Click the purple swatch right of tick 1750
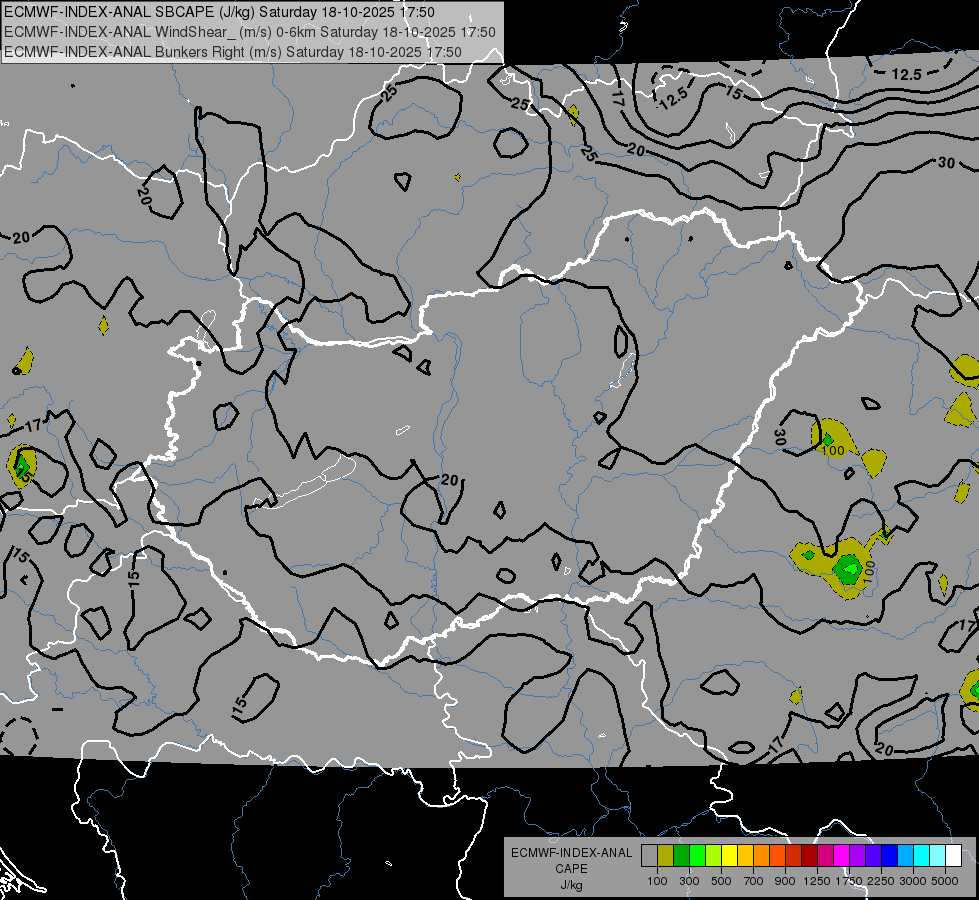 click(857, 856)
